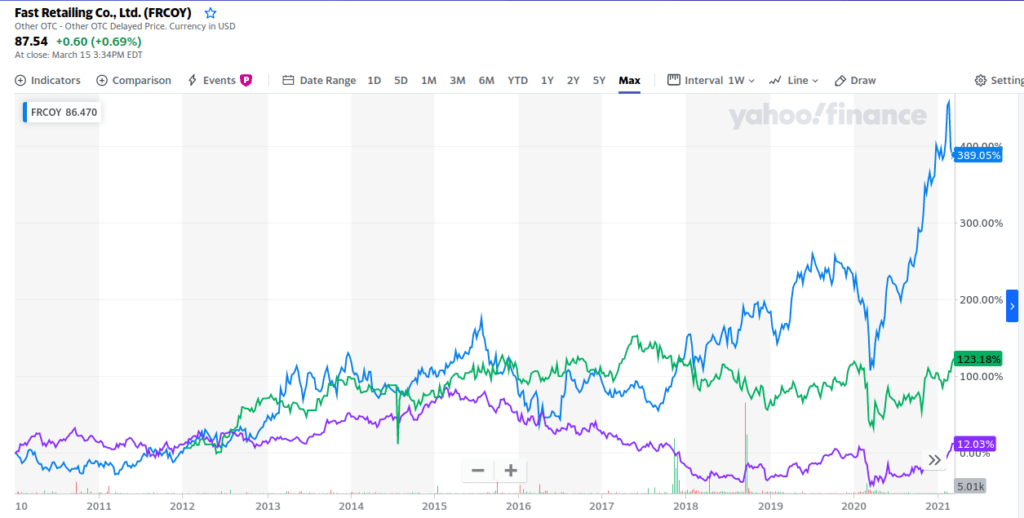Click the 389.05% price label on axis
1024x518 pixels.
click(978, 155)
